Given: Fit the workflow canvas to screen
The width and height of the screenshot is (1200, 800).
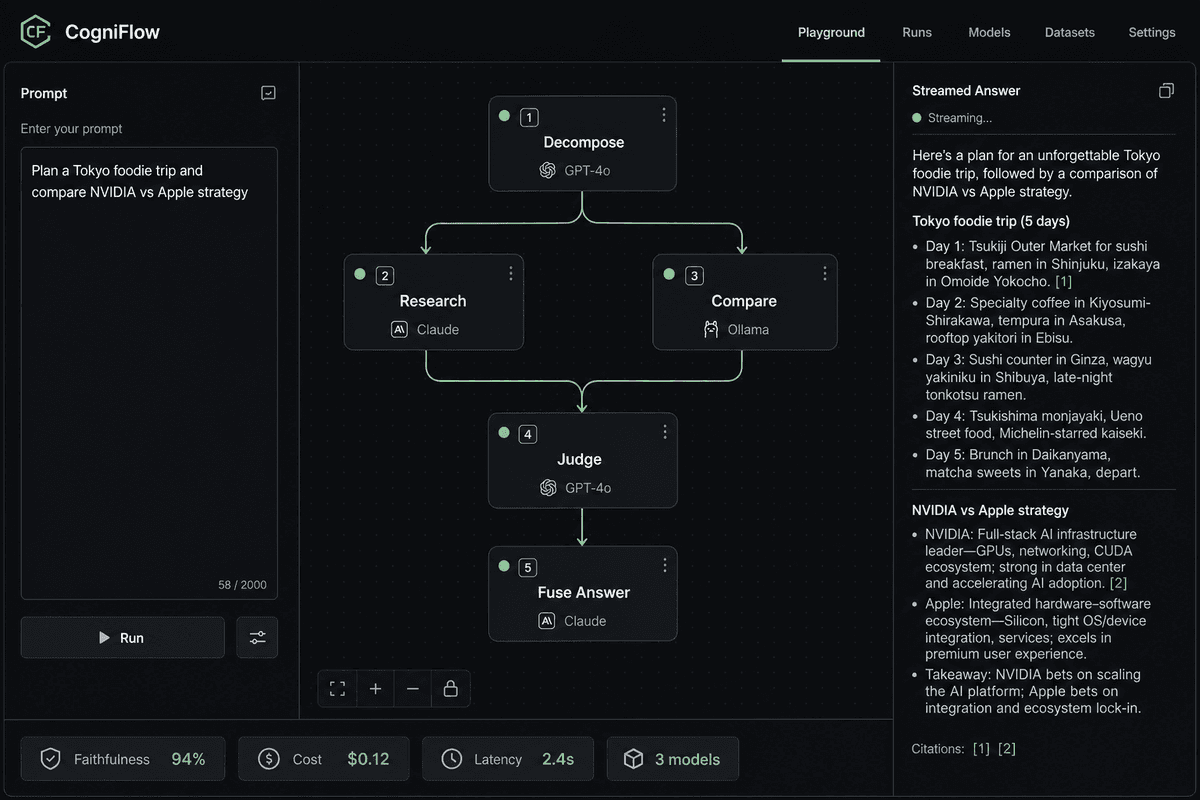Looking at the screenshot, I should (x=337, y=688).
